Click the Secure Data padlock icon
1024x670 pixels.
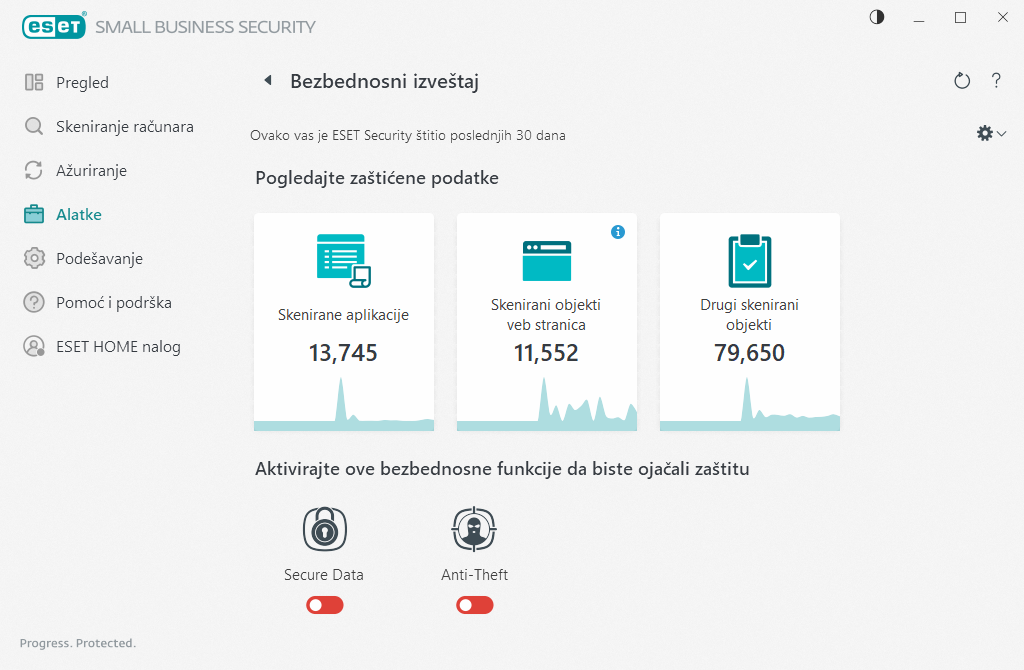point(324,530)
